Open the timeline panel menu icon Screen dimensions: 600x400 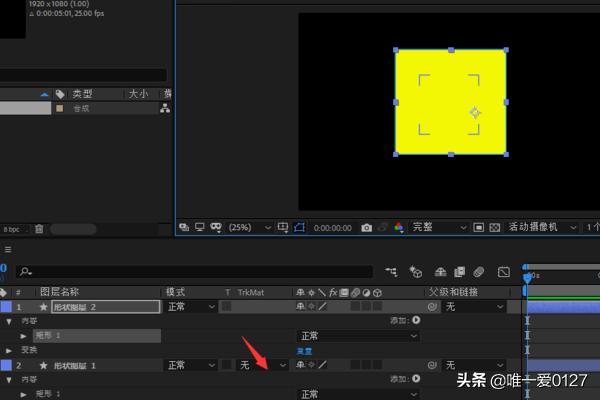(x=8, y=250)
